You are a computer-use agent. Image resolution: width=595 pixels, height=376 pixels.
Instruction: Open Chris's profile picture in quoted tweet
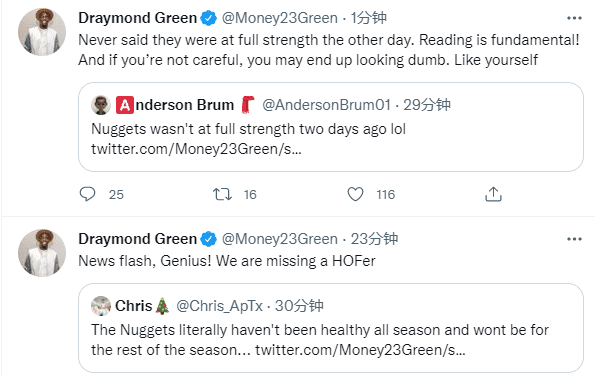(101, 306)
